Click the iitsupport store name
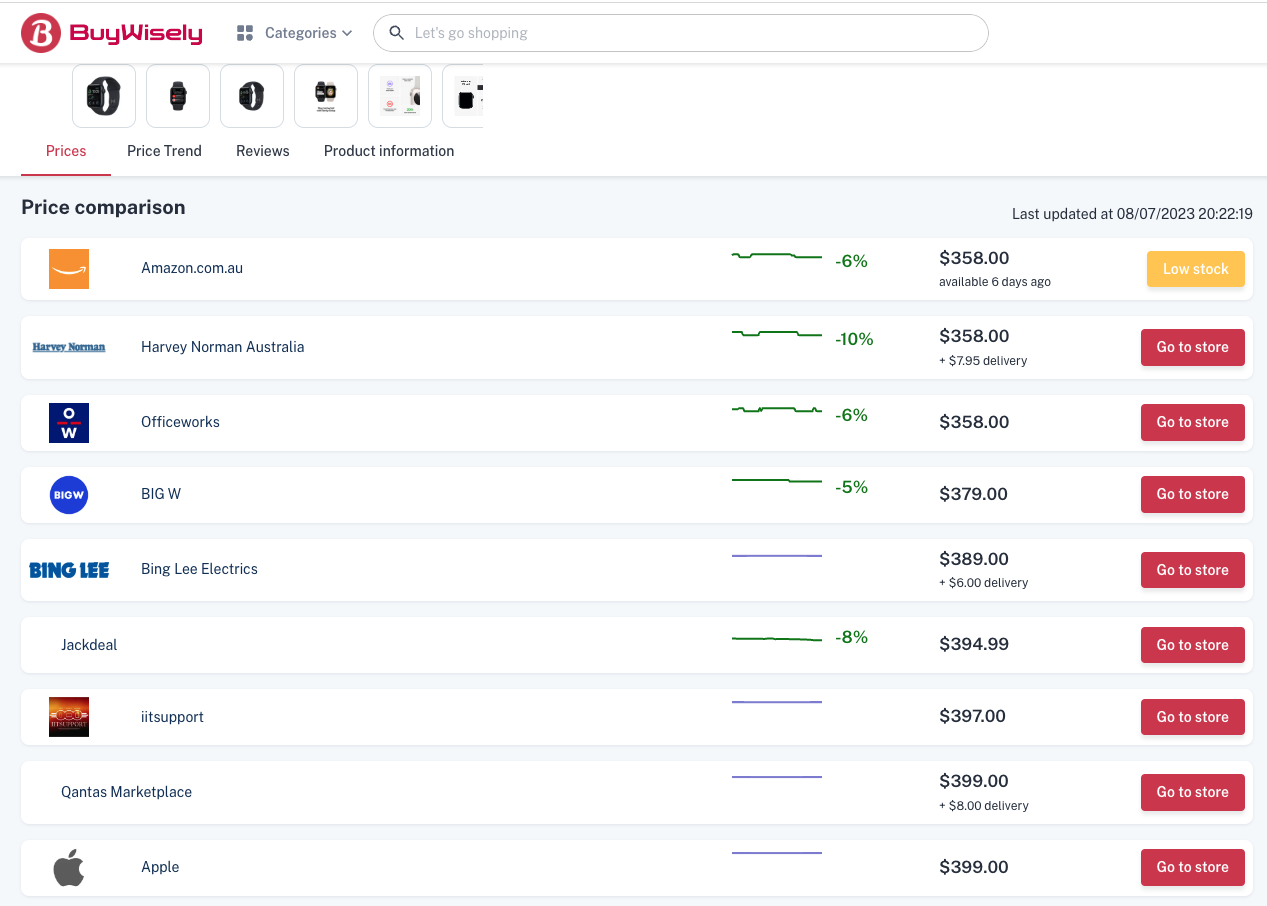The image size is (1267, 906). [x=172, y=717]
